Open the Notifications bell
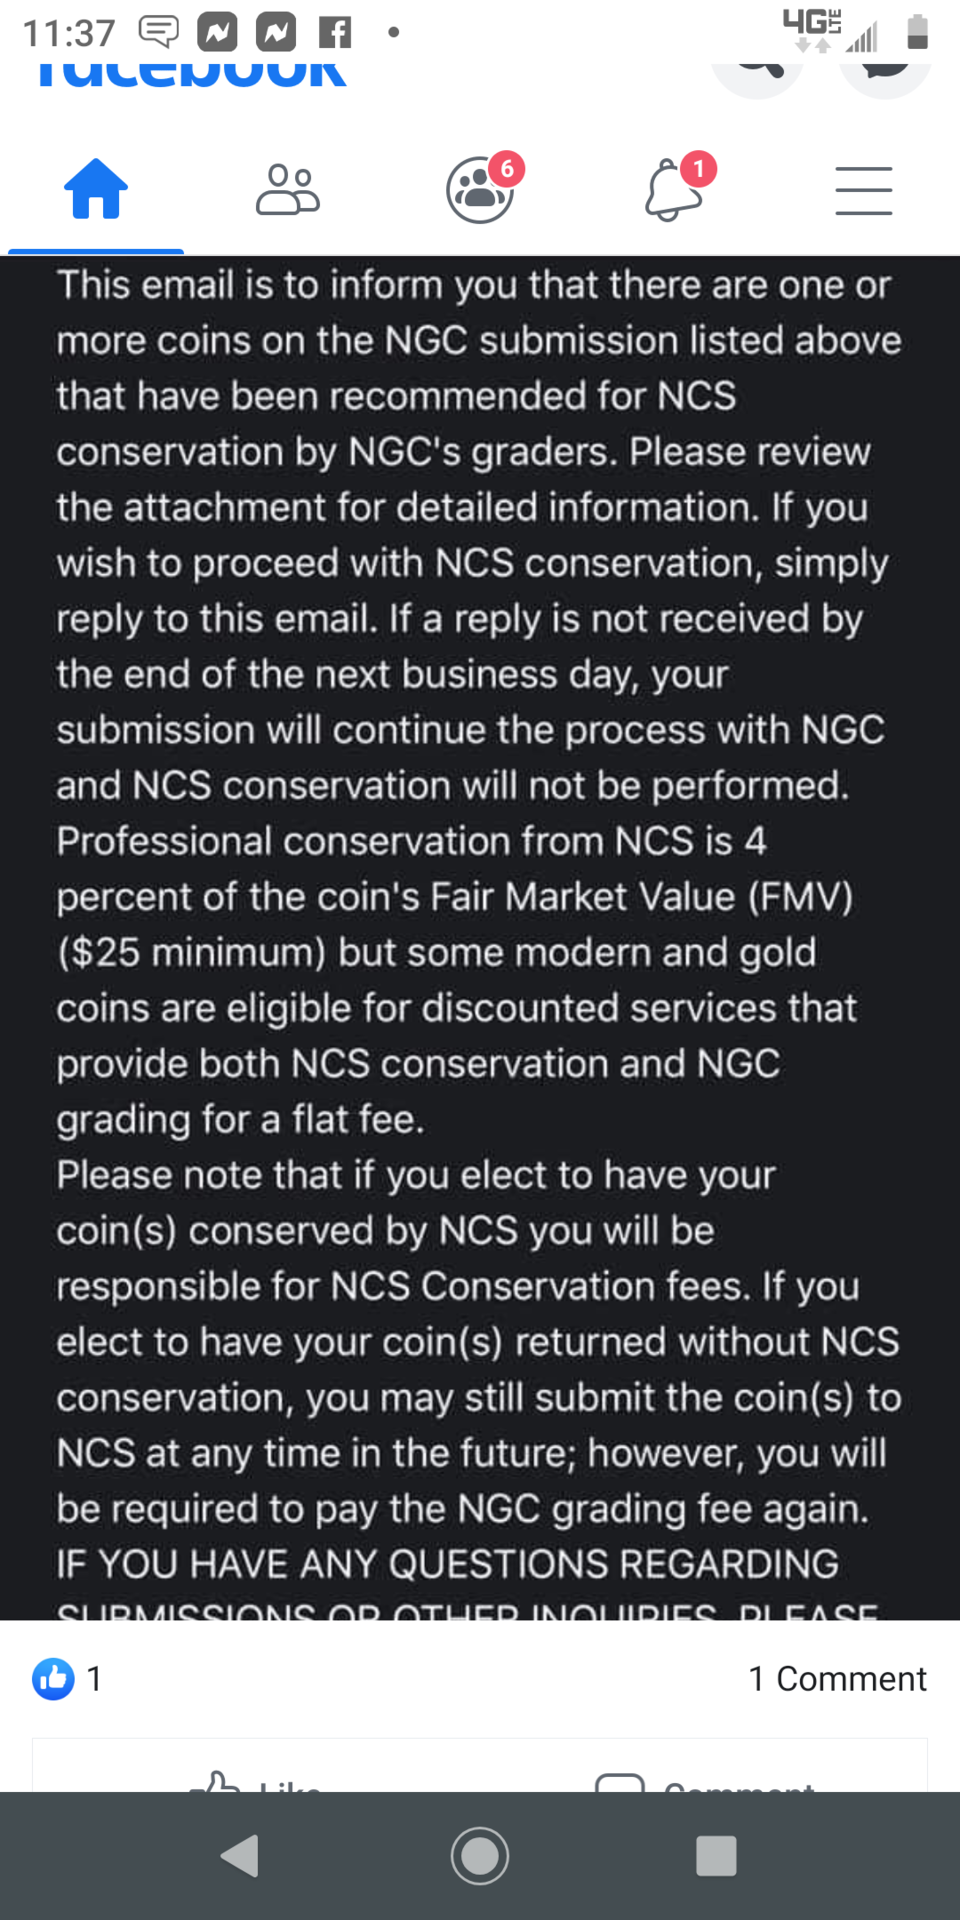 (x=673, y=190)
